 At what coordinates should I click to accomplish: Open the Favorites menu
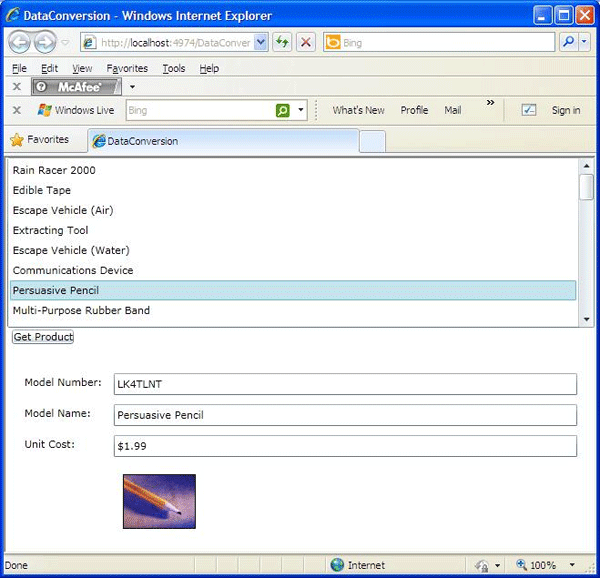tap(127, 68)
